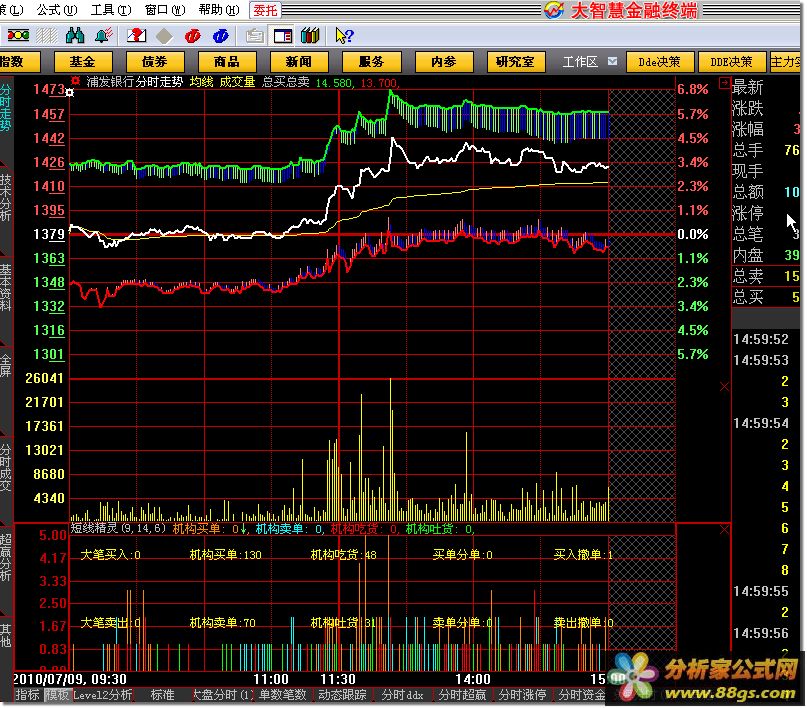The height and width of the screenshot is (708, 807).
Task: Switch to the 分时ddx bottom tab
Action: click(x=402, y=695)
